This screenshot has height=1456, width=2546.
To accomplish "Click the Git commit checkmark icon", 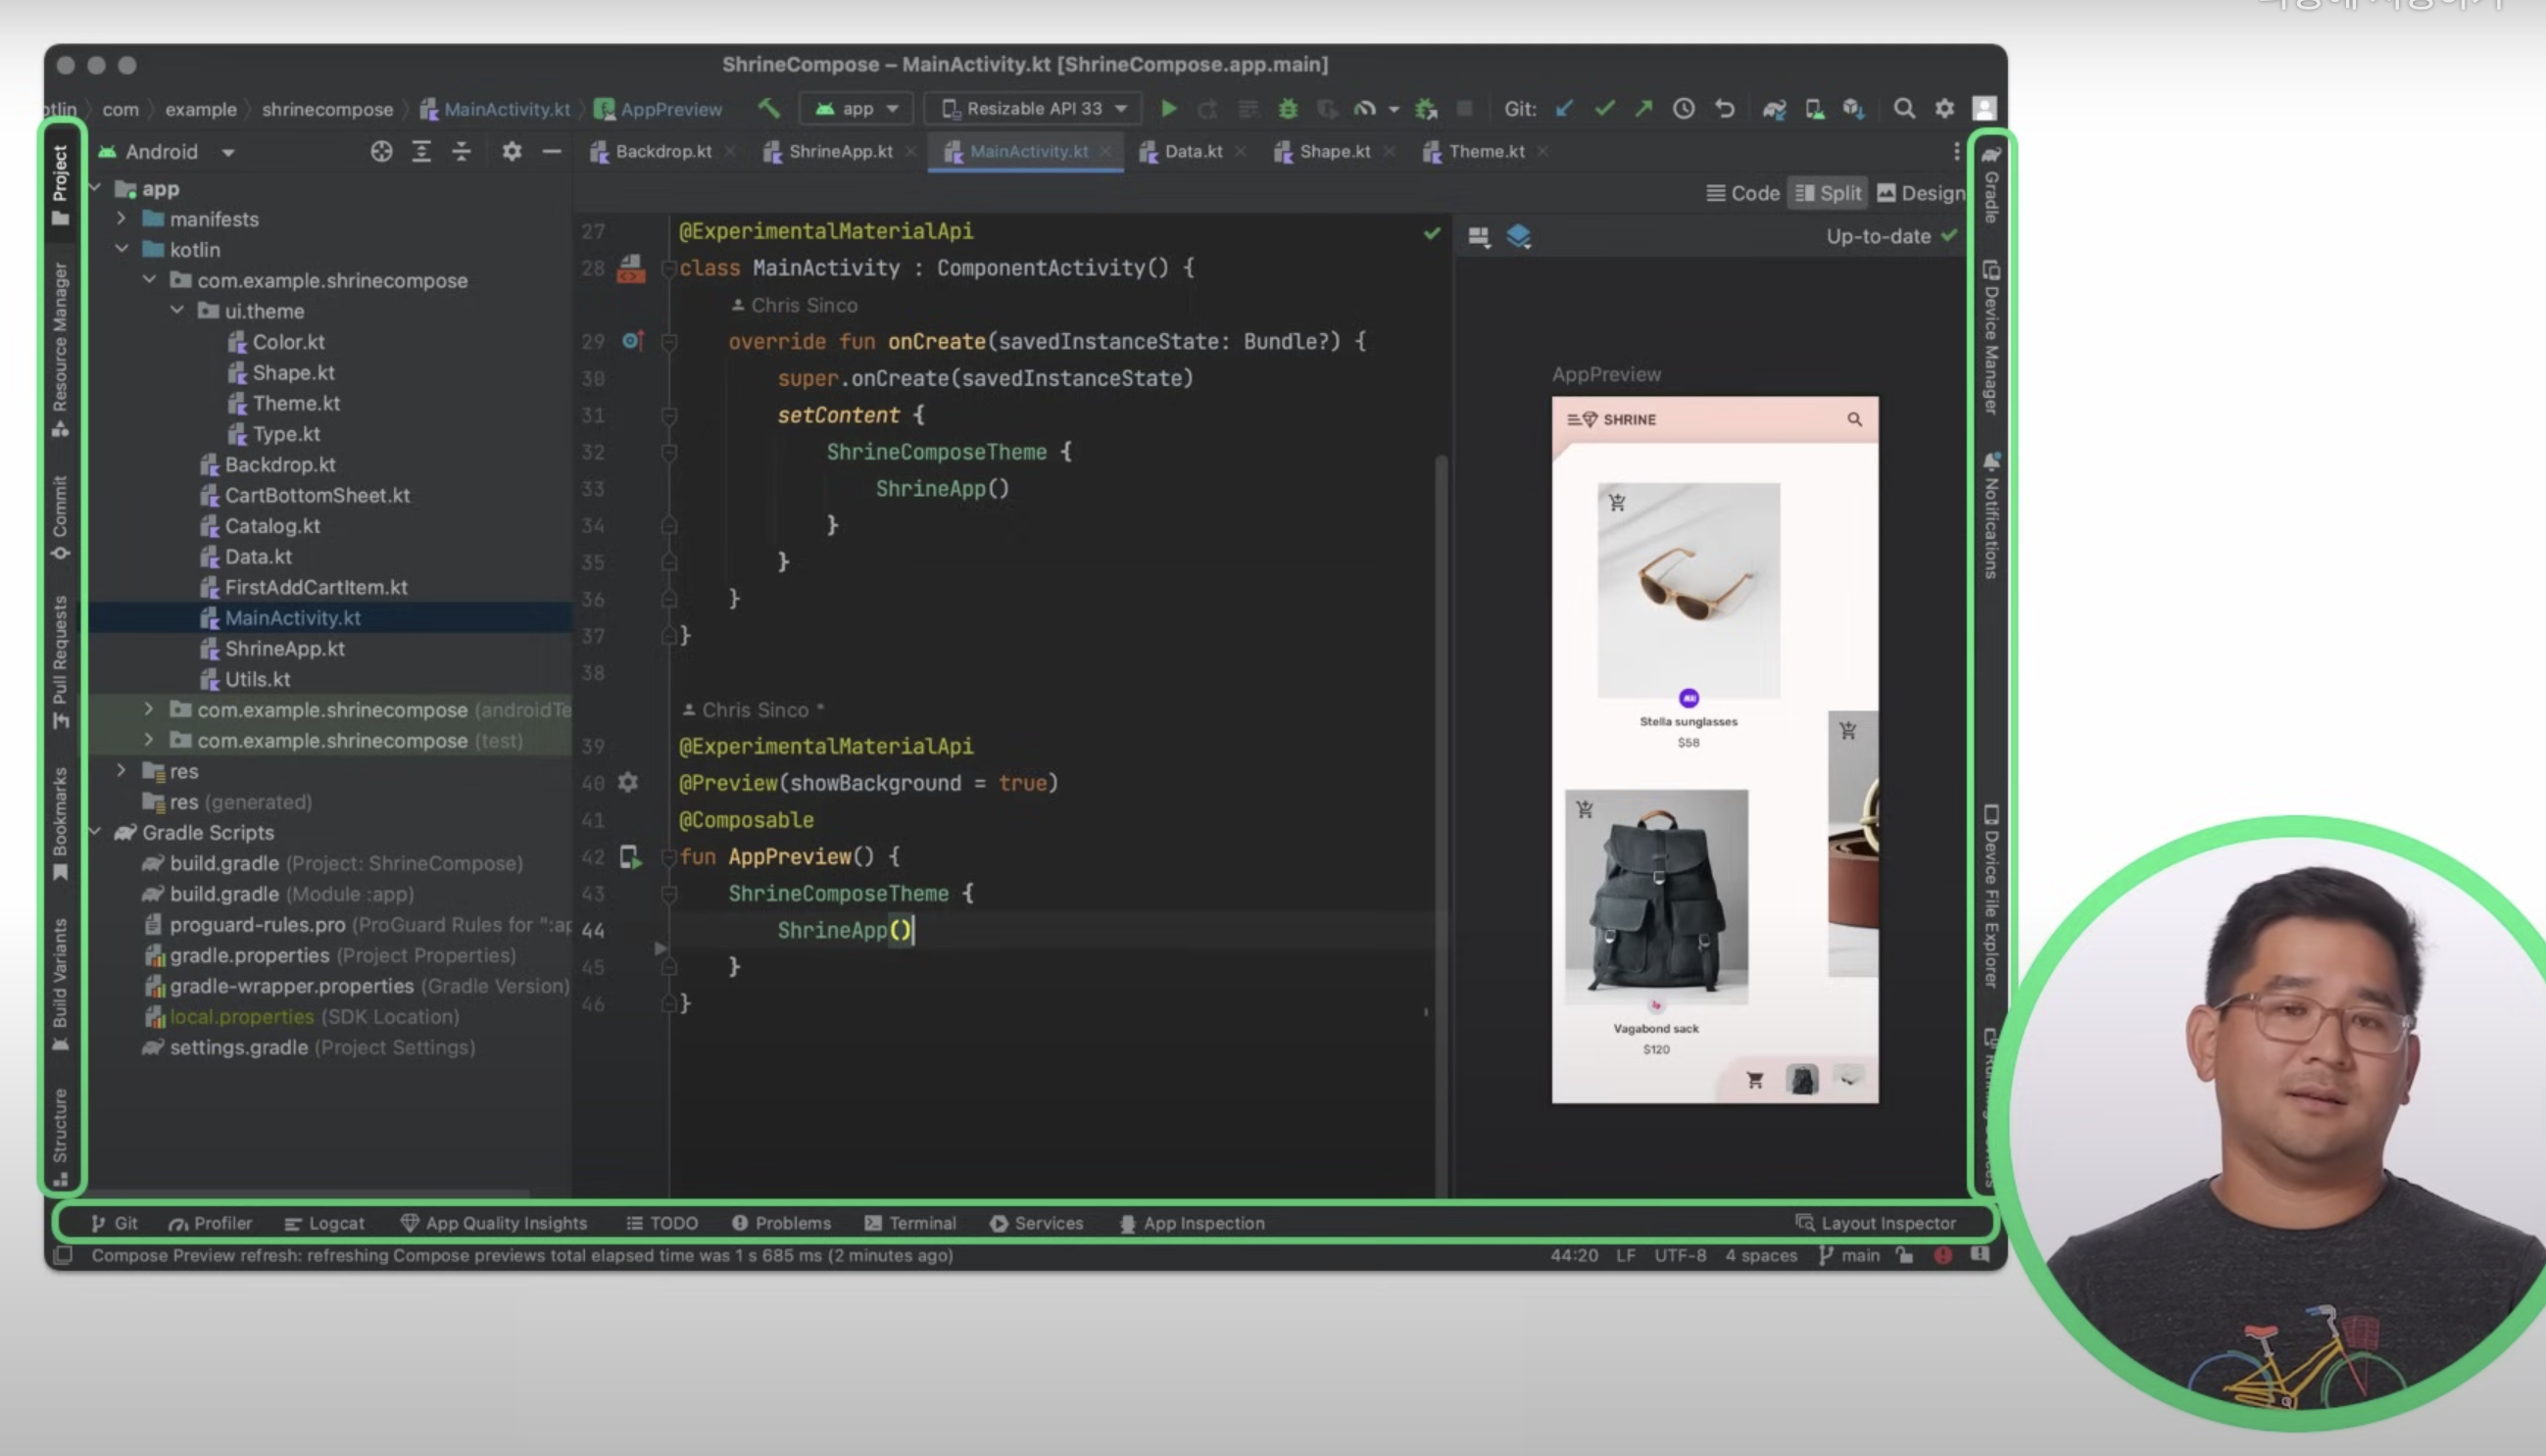I will click(1604, 108).
